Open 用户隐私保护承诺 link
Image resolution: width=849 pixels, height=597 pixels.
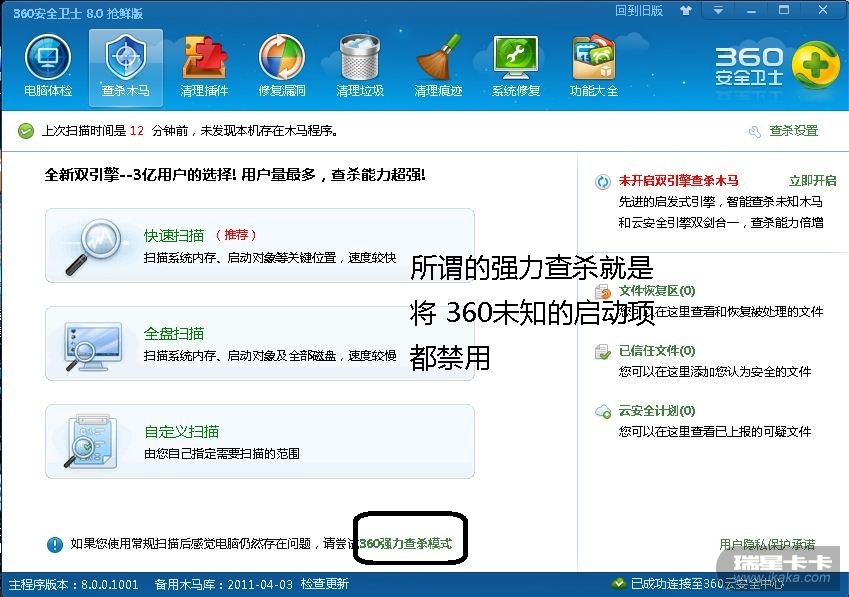(767, 544)
